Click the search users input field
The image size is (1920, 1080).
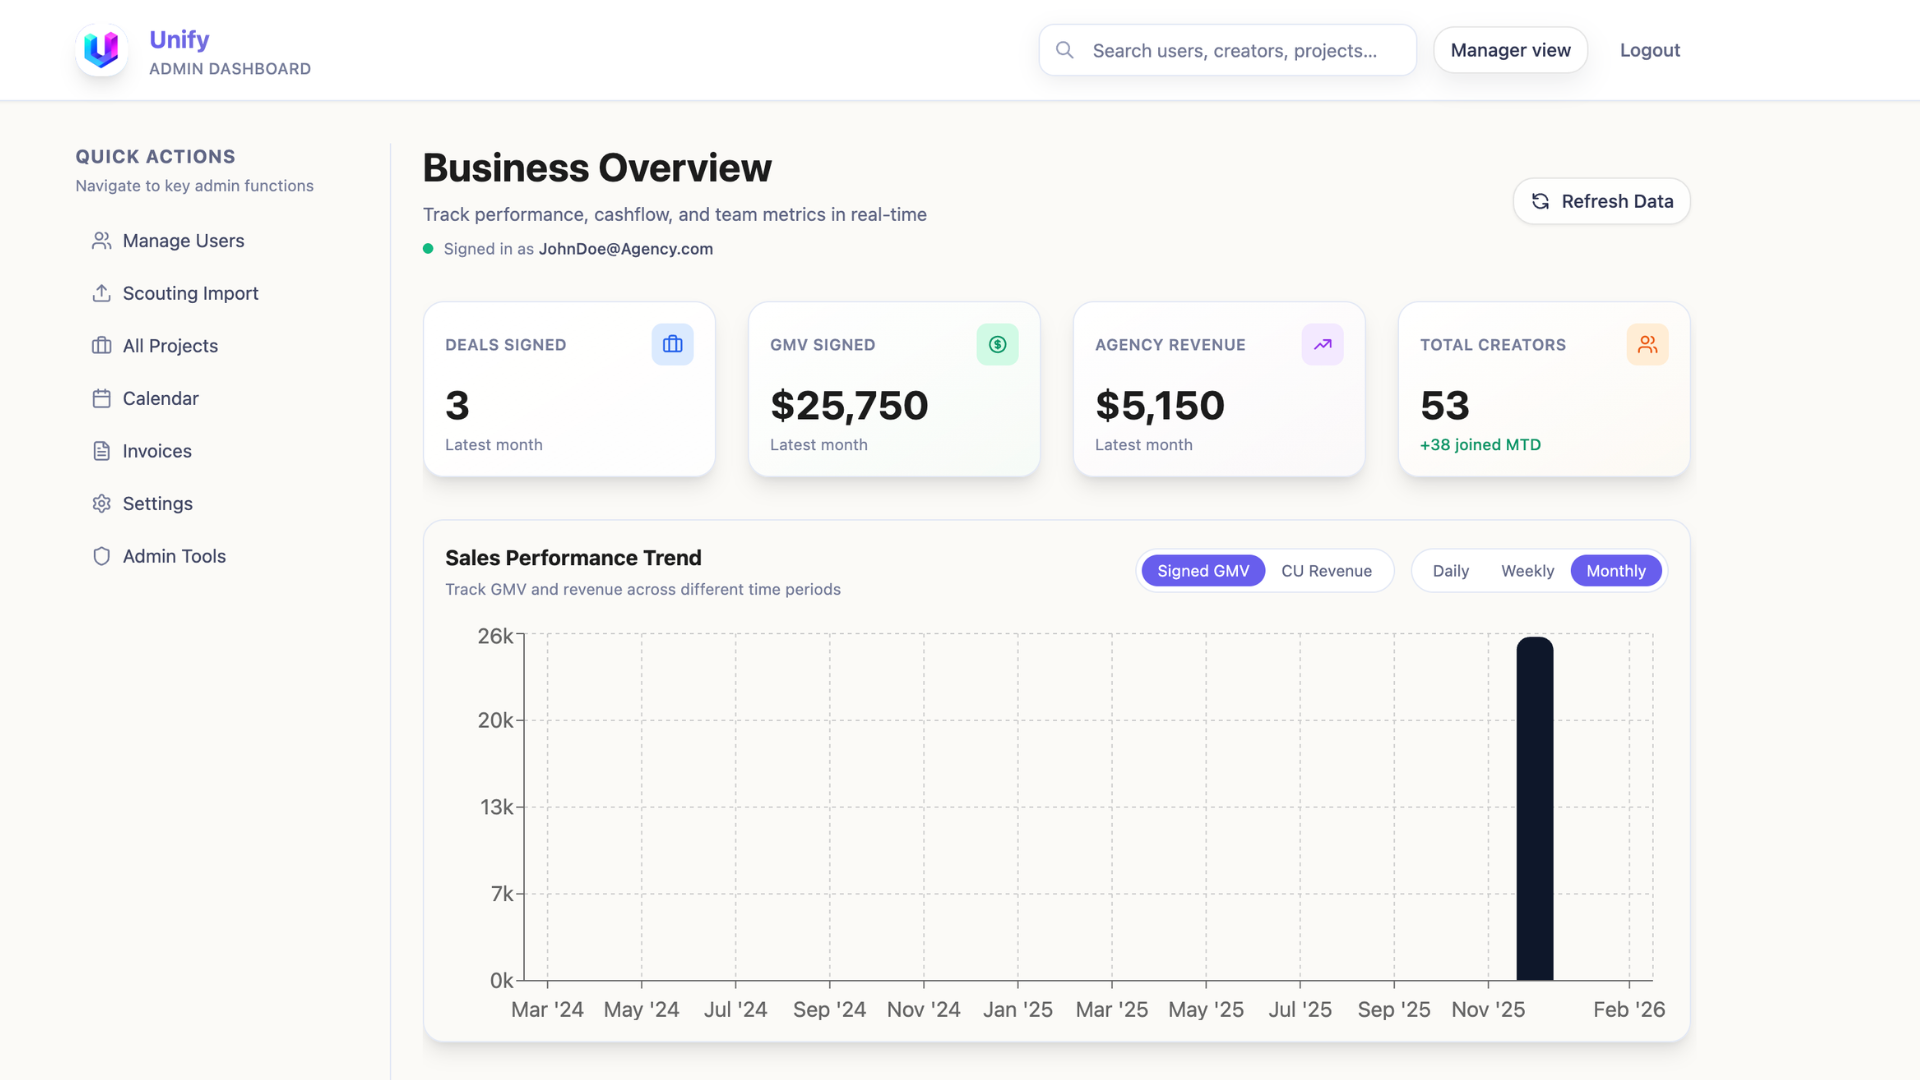point(1226,50)
